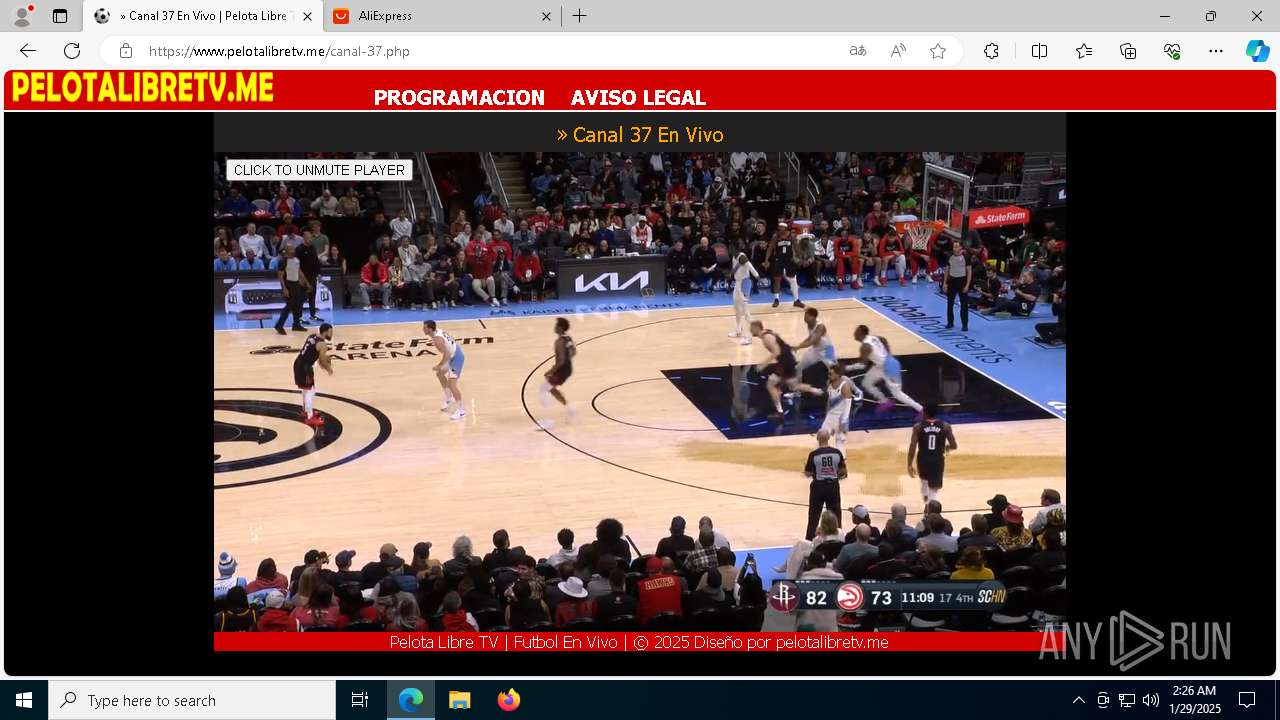Image resolution: width=1280 pixels, height=720 pixels.
Task: Open Settings and more menu
Action: coord(1216,51)
